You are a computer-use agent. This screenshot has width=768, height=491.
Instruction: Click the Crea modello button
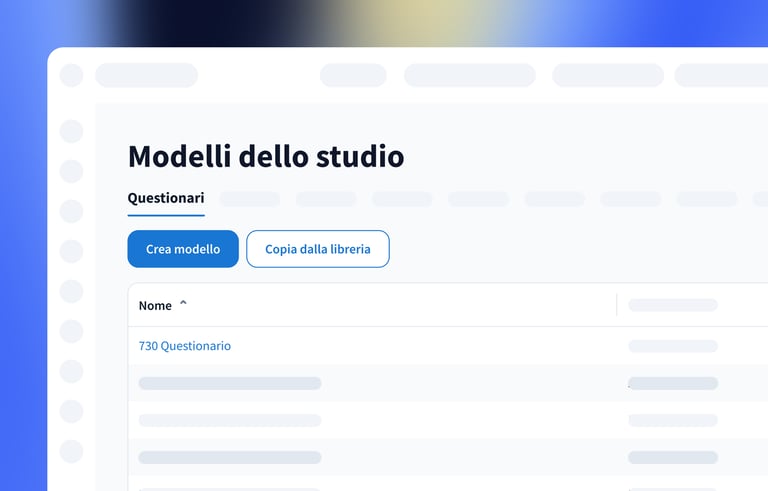[x=183, y=249]
